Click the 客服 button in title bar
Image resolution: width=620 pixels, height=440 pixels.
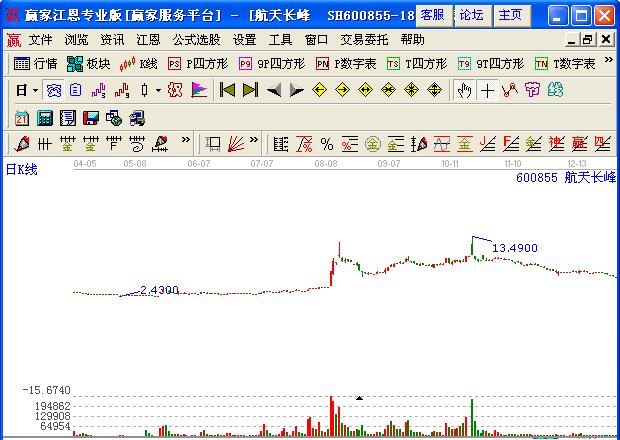(x=432, y=15)
